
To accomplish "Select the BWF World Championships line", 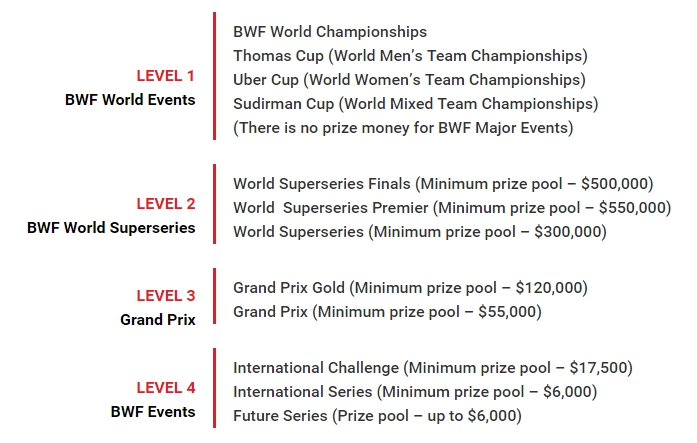I will (330, 32).
